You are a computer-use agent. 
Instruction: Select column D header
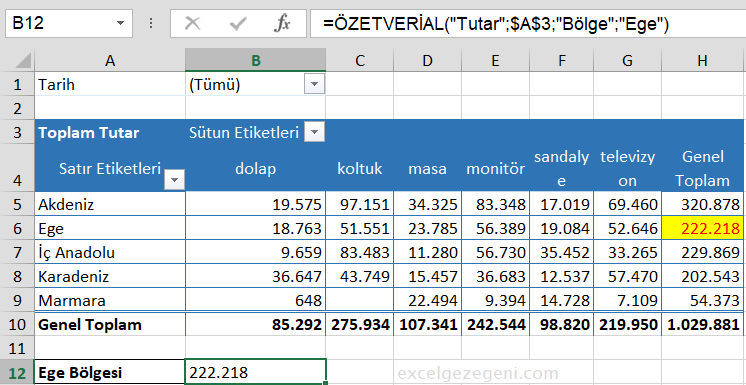pyautogui.click(x=427, y=60)
